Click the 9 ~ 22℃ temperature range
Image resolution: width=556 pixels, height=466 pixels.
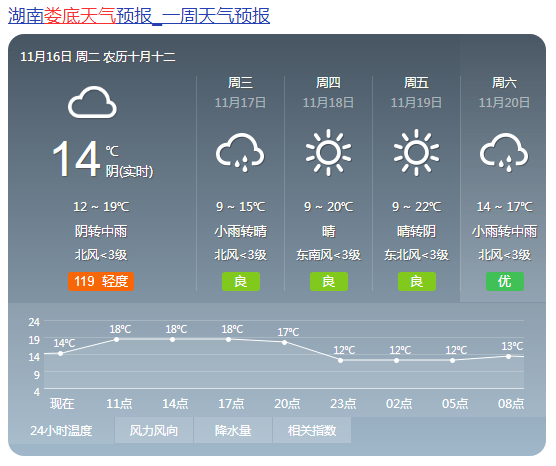(x=416, y=206)
